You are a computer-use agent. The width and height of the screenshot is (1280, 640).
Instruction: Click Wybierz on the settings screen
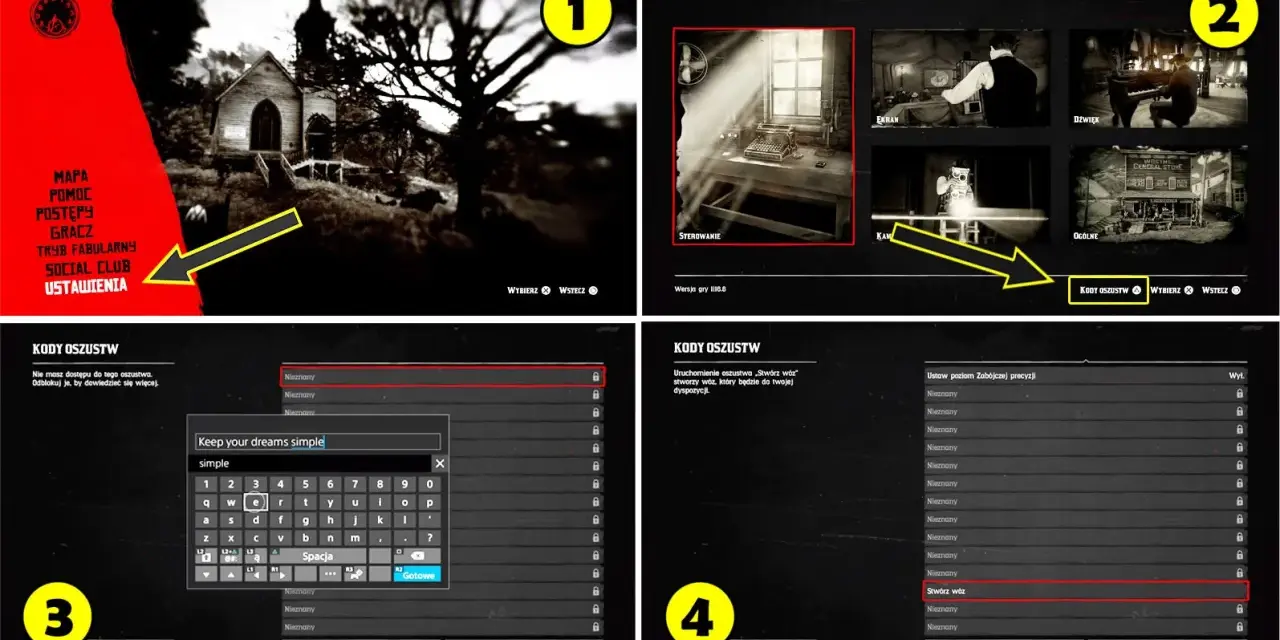click(1171, 290)
